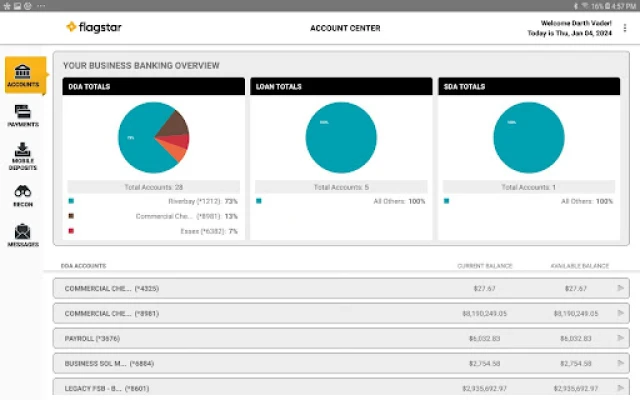The image size is (640, 400).
Task: Select the Business Sol M (*6884) account row
Action: 300,363
